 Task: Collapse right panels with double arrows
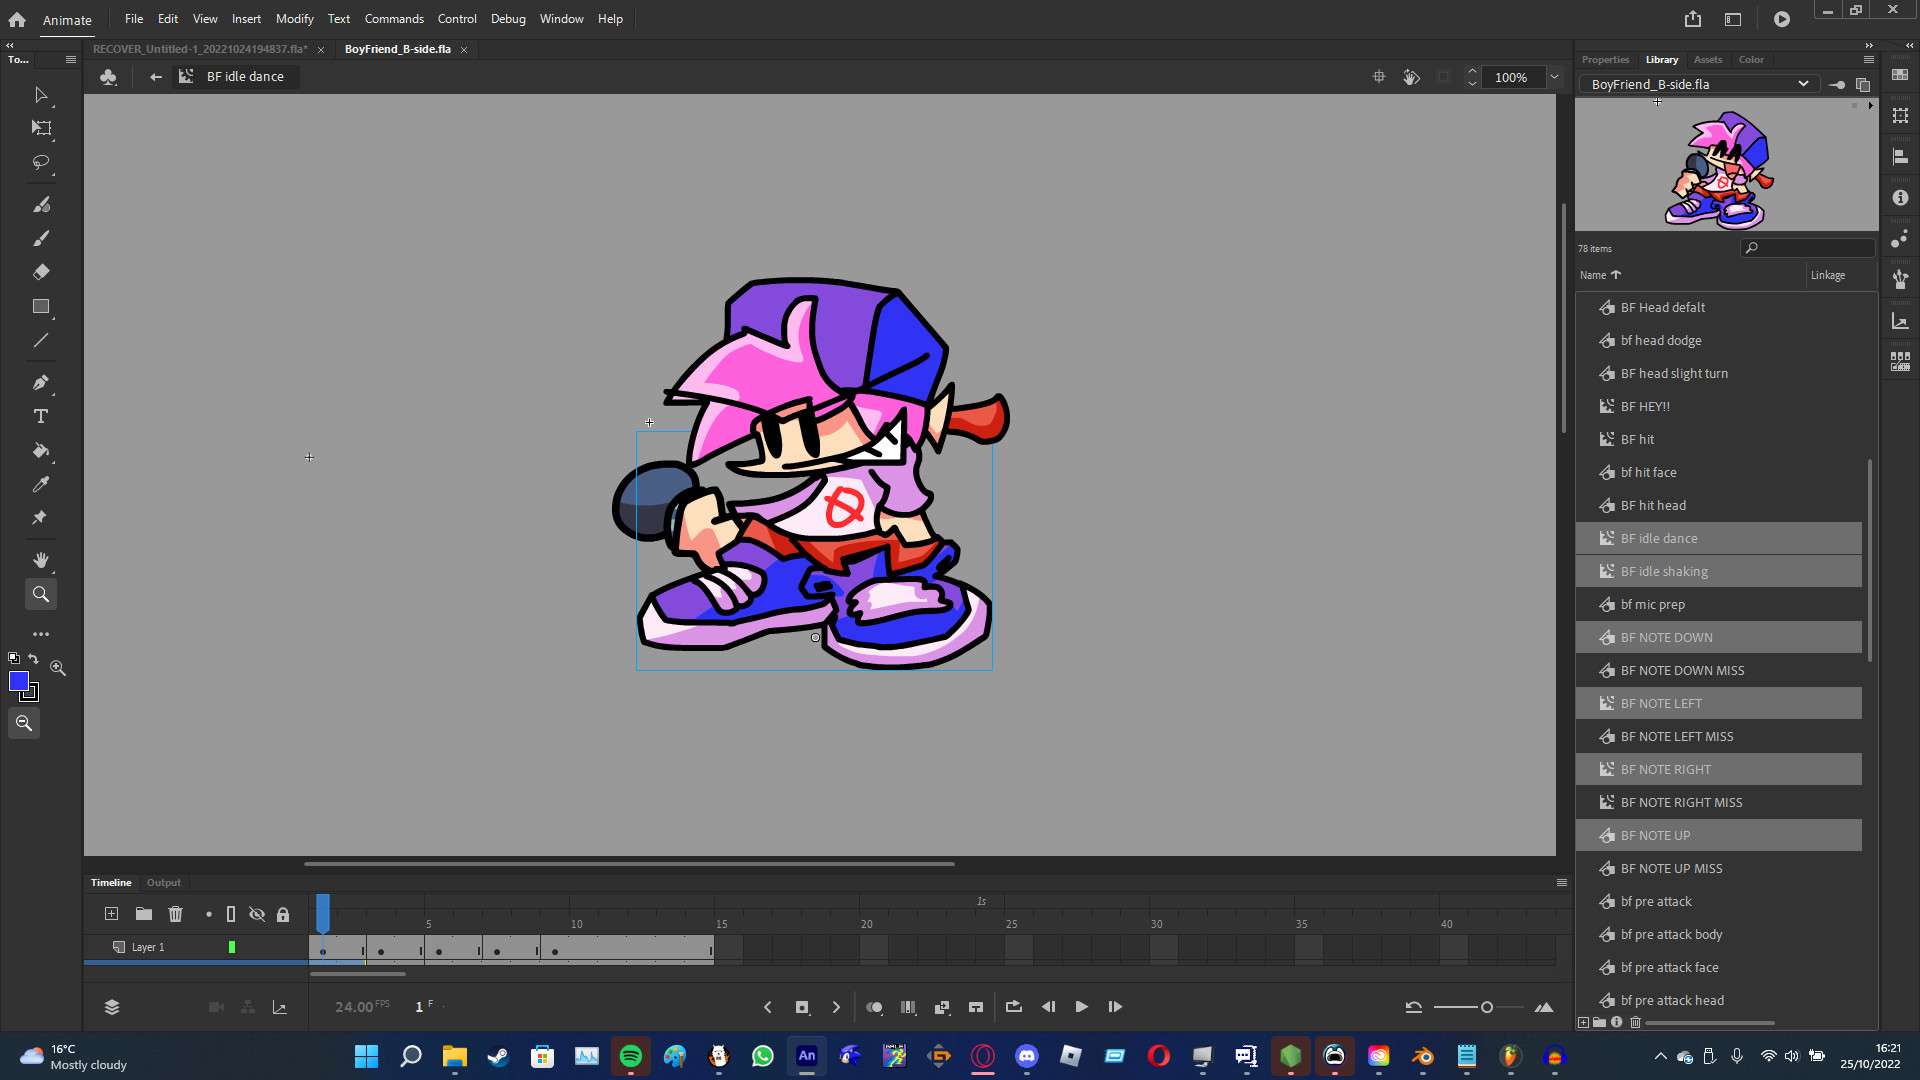(1869, 45)
